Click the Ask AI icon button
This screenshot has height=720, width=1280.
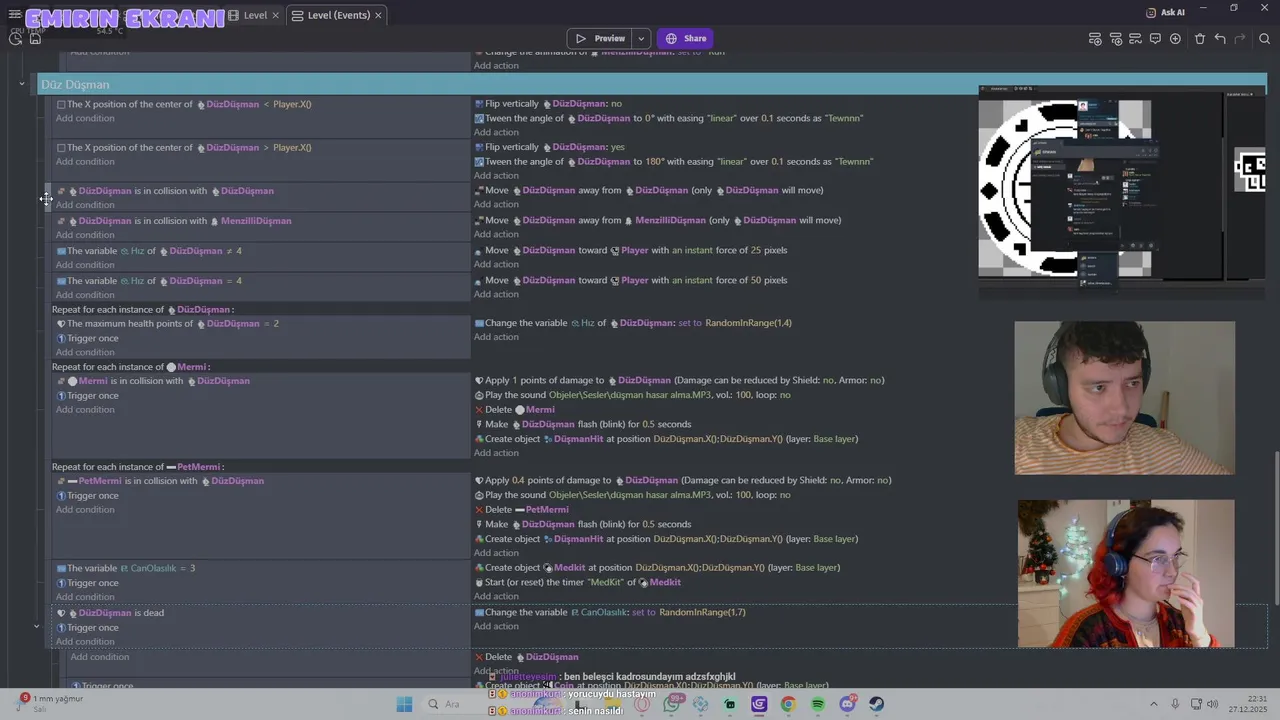coord(1165,12)
